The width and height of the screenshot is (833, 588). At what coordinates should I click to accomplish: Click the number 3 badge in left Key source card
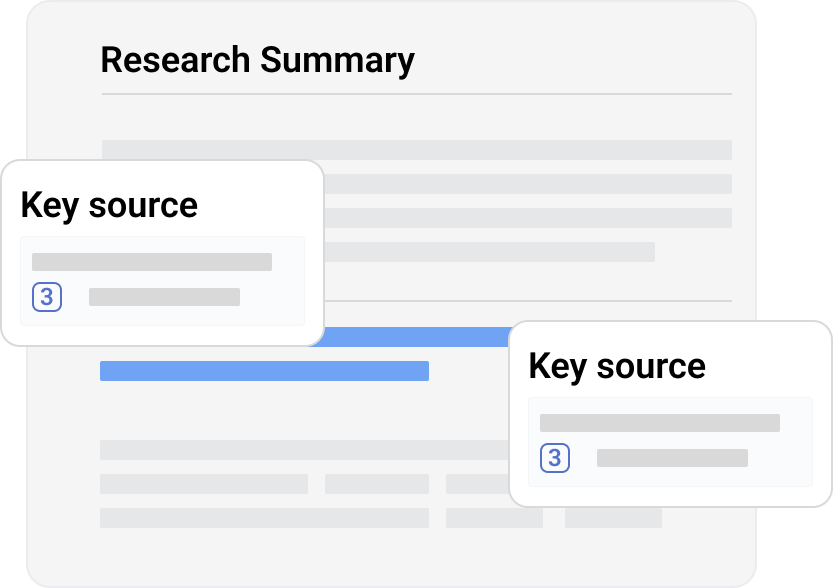tap(47, 297)
